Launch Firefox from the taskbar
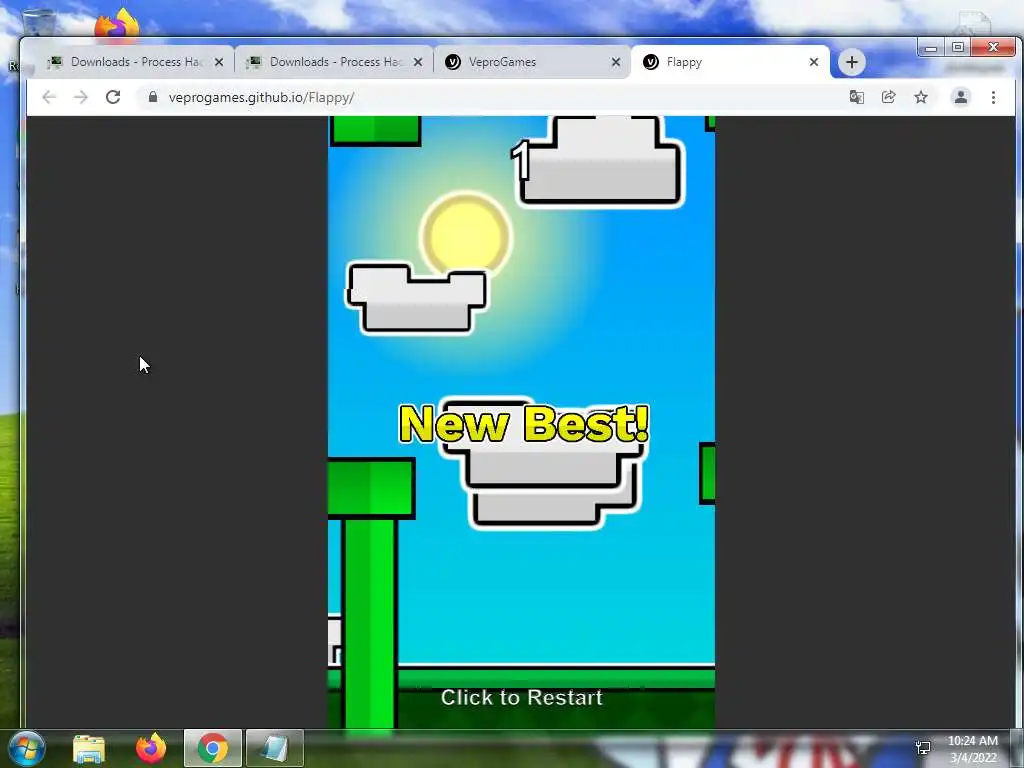The width and height of the screenshot is (1024, 768). pos(151,748)
